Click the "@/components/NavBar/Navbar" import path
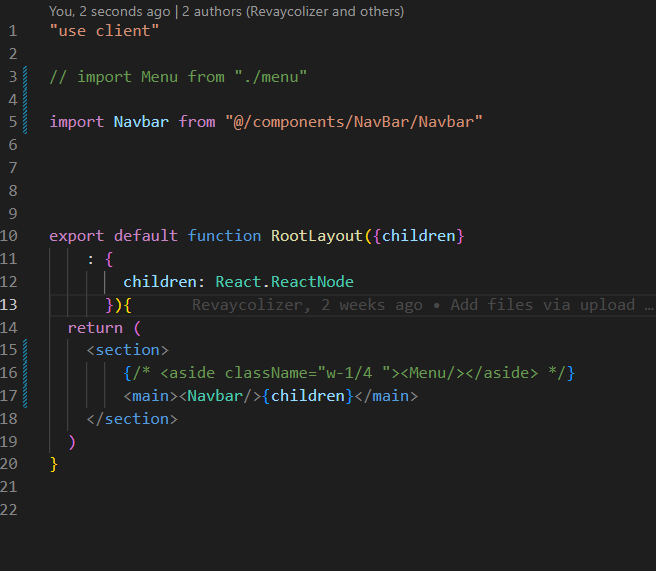 [x=354, y=122]
